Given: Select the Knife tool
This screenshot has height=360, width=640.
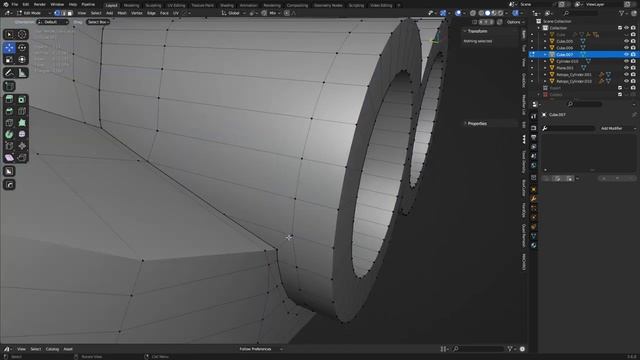Looking at the screenshot, I should 9,122.
